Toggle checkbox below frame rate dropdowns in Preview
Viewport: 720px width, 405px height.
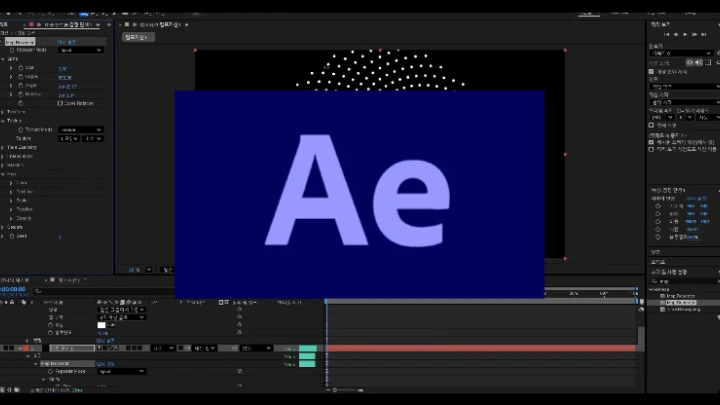pos(651,125)
